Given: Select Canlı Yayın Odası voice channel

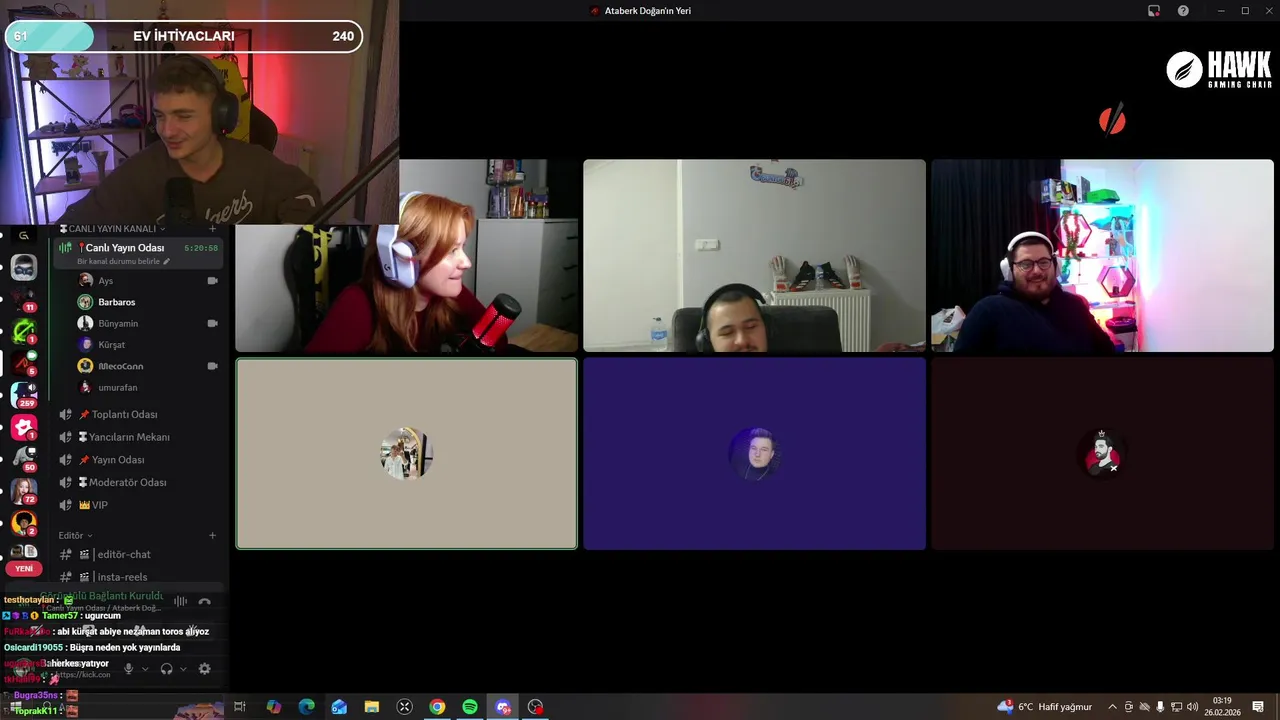Looking at the screenshot, I should tap(138, 253).
